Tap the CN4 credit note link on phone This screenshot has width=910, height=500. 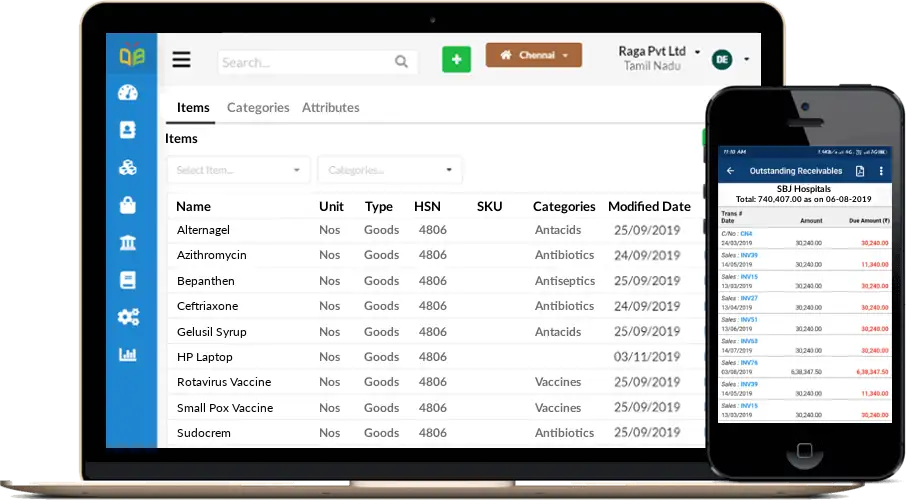(746, 234)
